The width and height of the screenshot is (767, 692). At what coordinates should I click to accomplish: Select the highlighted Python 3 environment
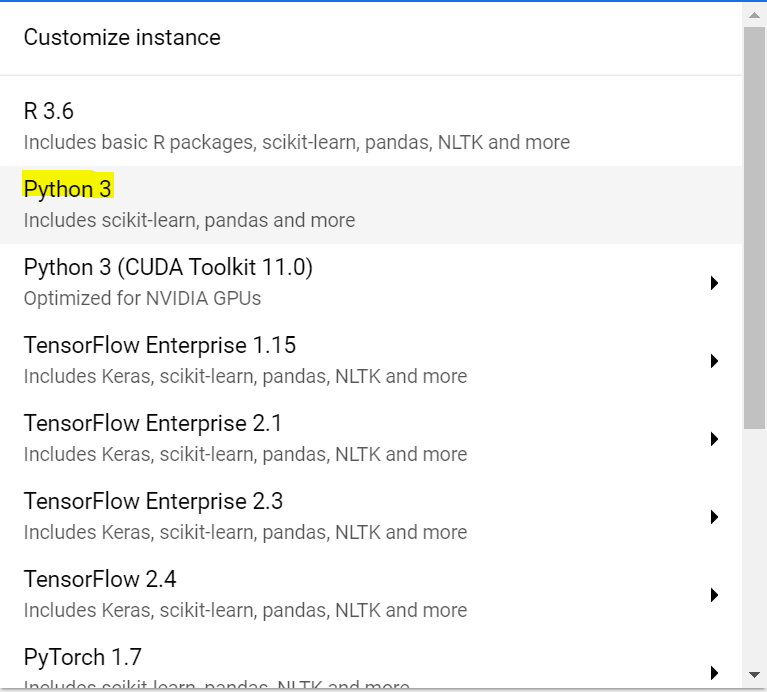(371, 204)
